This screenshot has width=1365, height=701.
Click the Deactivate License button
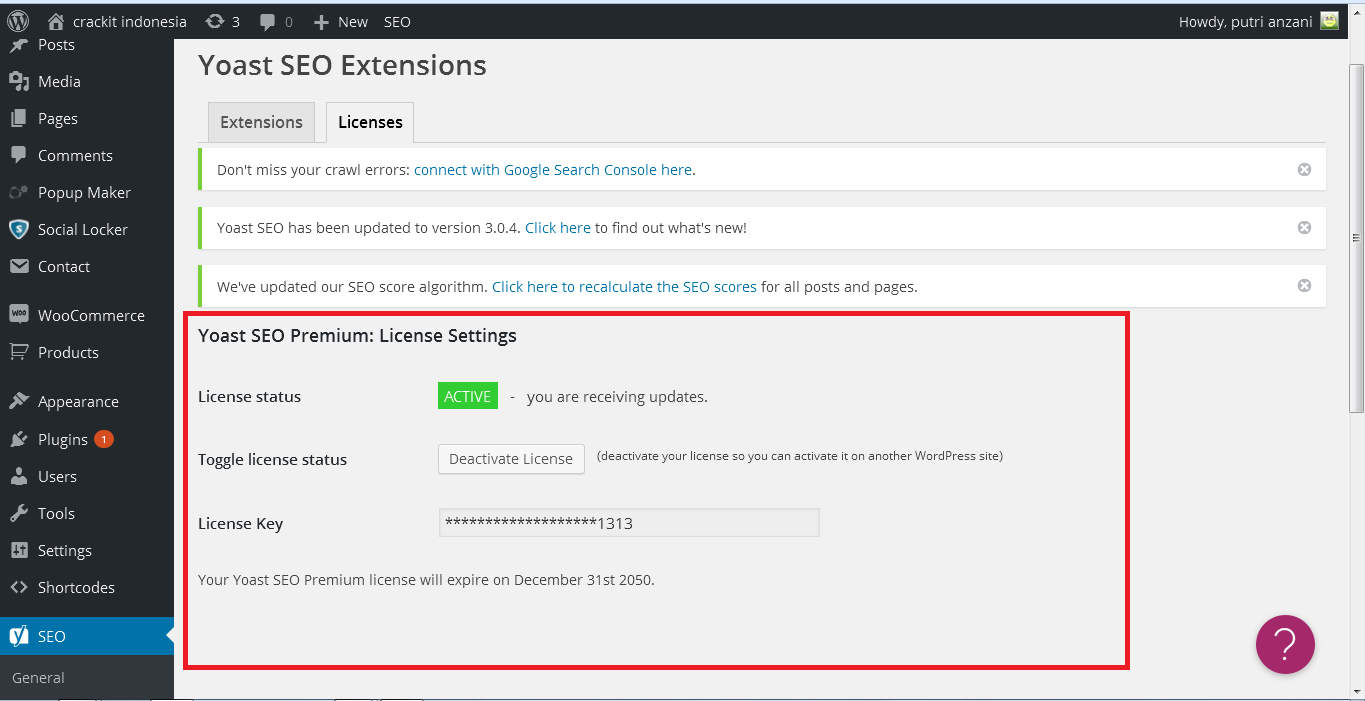[511, 459]
